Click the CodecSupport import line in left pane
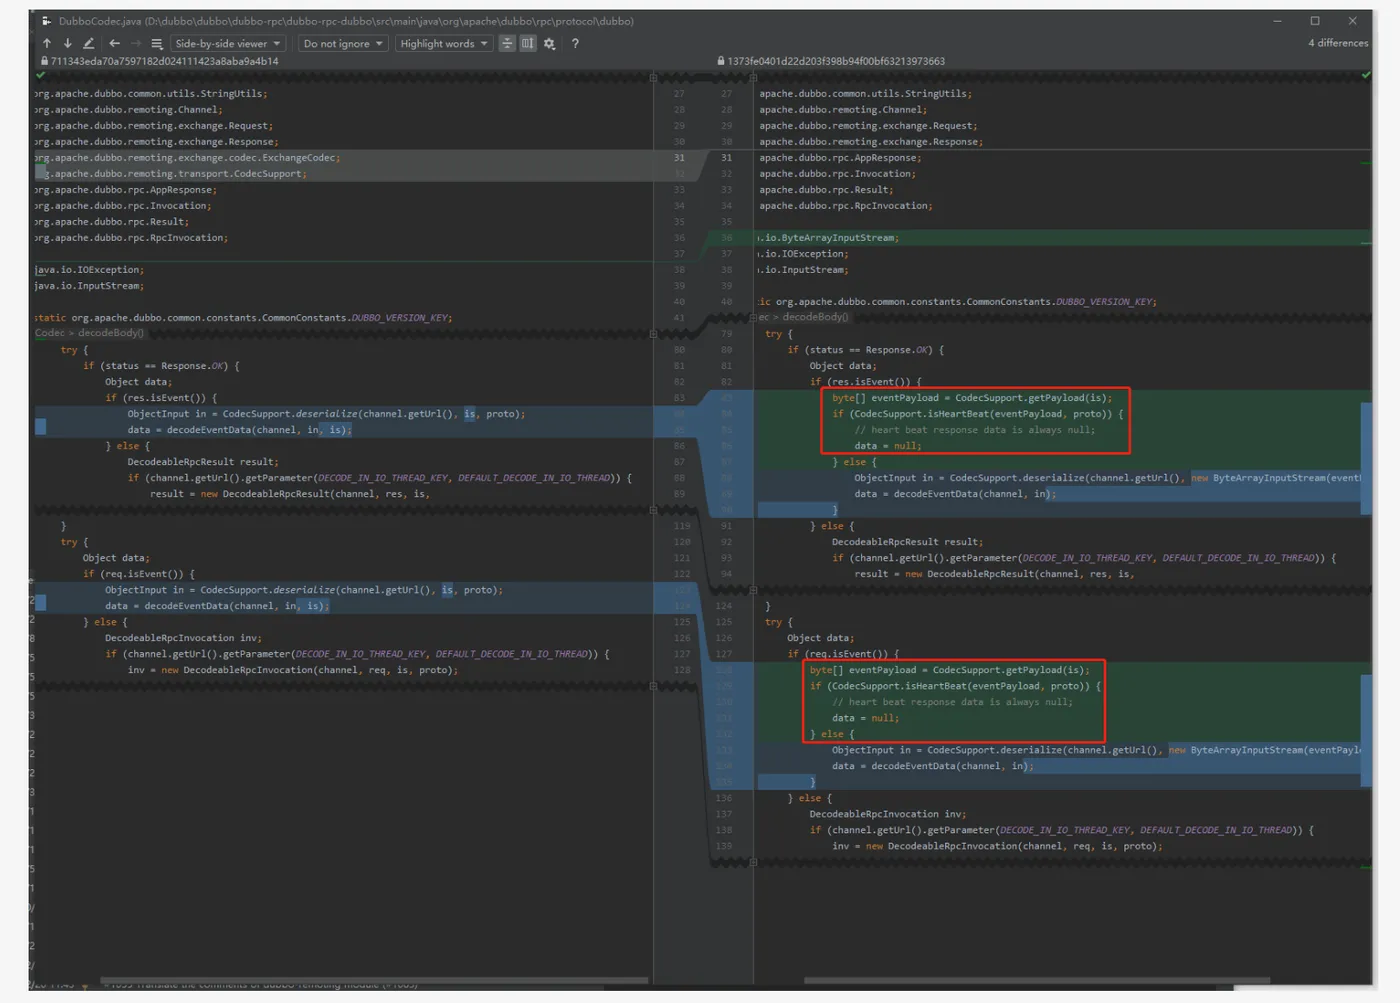Viewport: 1400px width, 1003px height. (x=170, y=174)
